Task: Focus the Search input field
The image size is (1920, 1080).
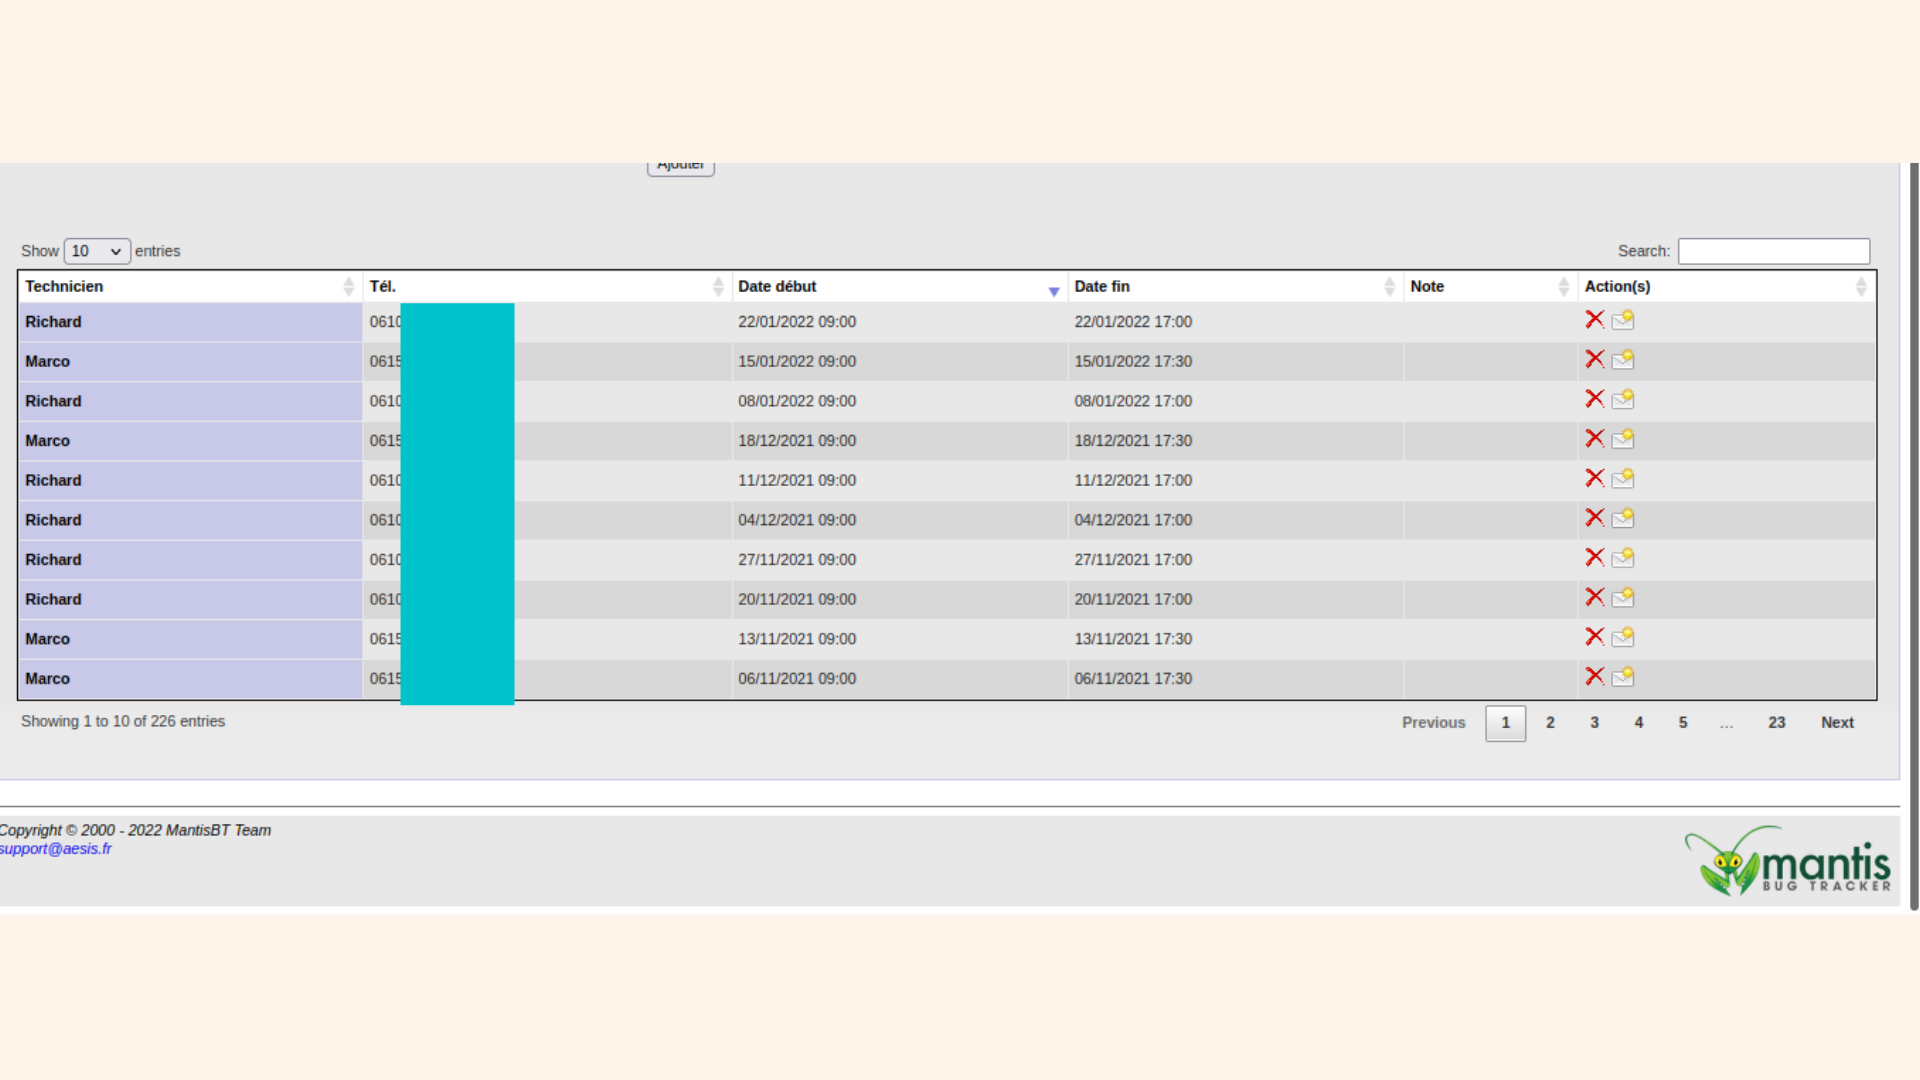Action: pyautogui.click(x=1773, y=251)
